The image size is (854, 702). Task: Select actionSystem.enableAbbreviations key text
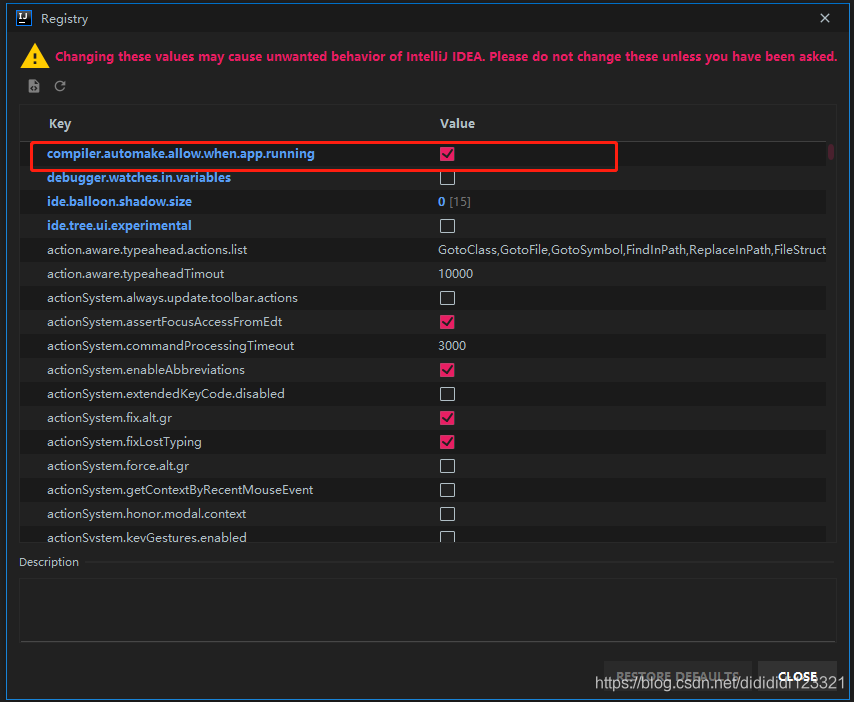(146, 370)
